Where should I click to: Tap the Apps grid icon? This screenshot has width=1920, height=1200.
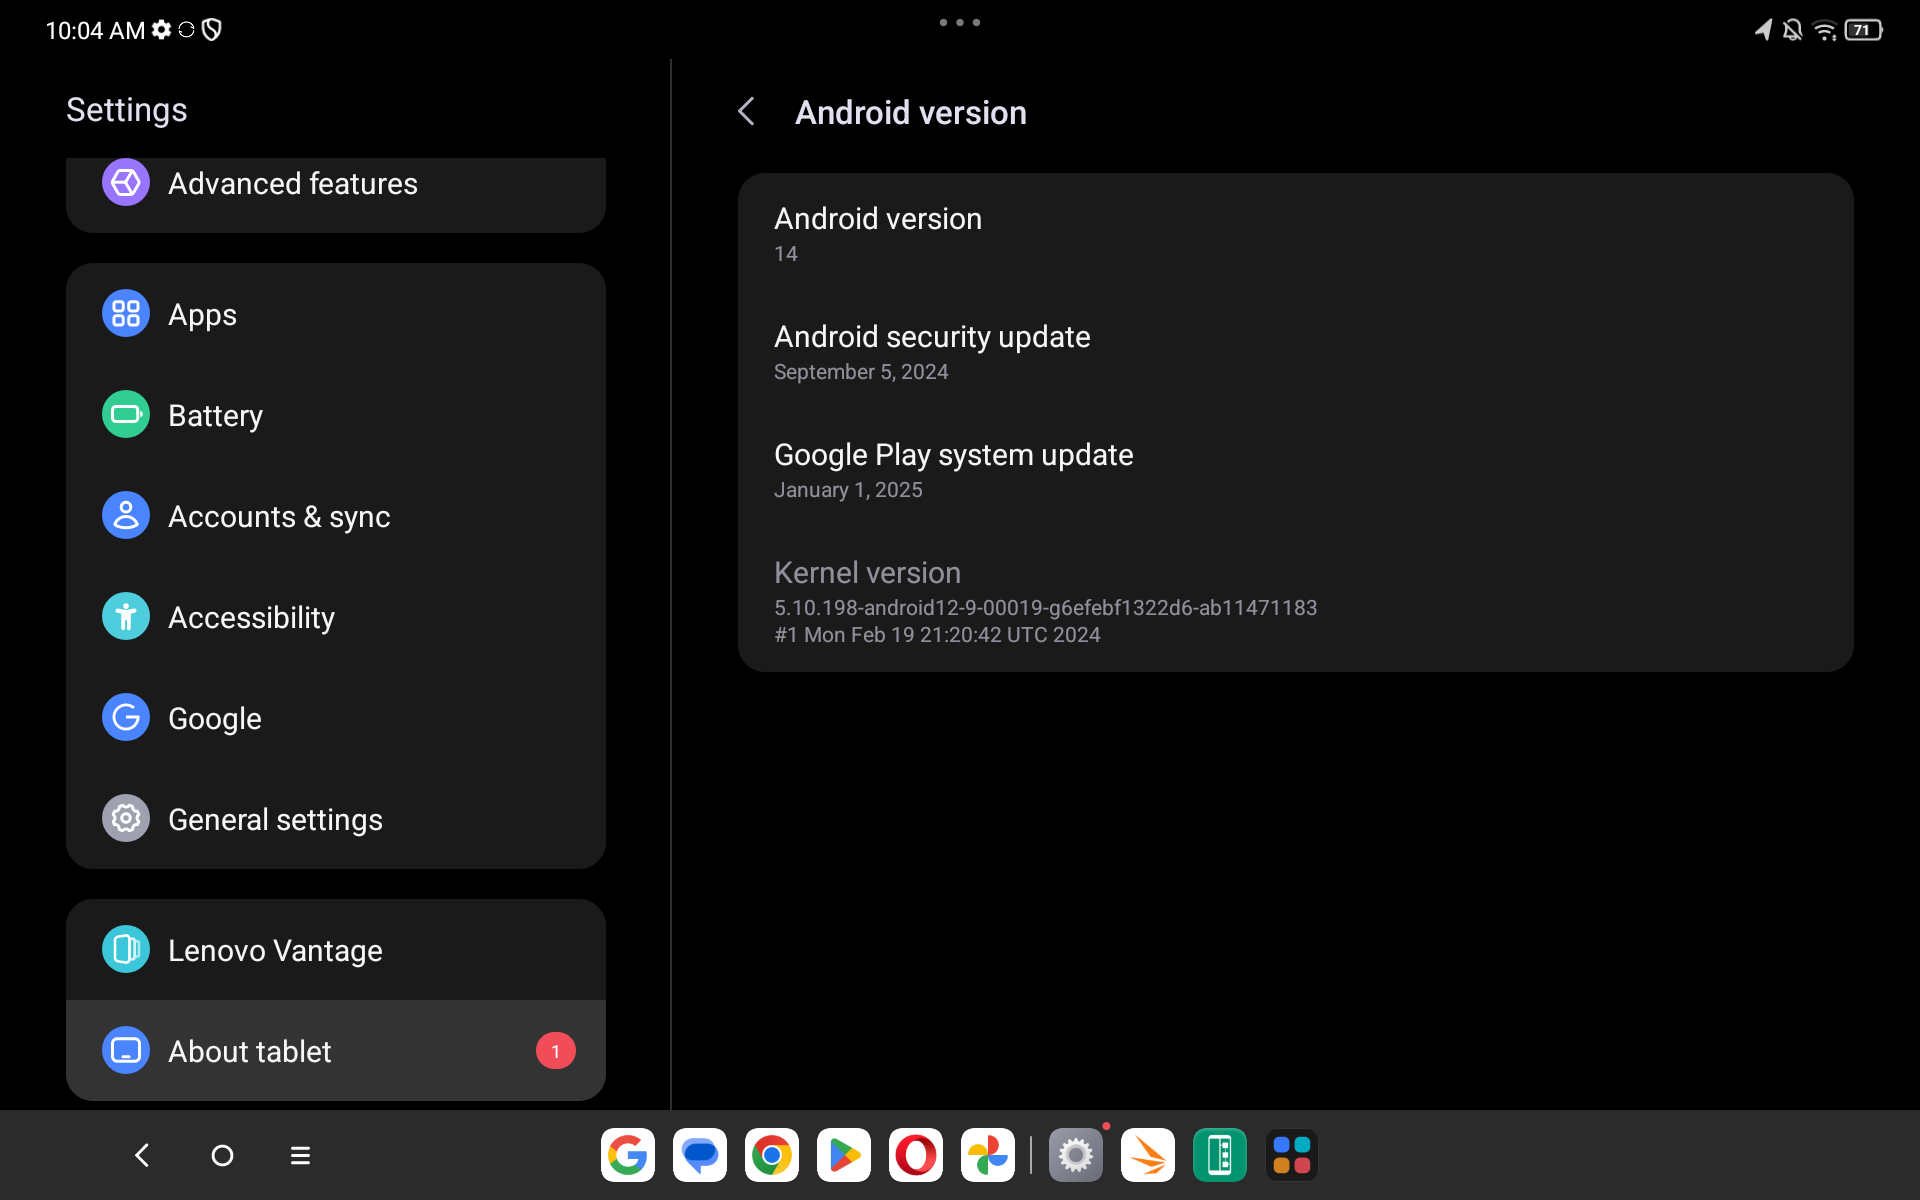126,314
